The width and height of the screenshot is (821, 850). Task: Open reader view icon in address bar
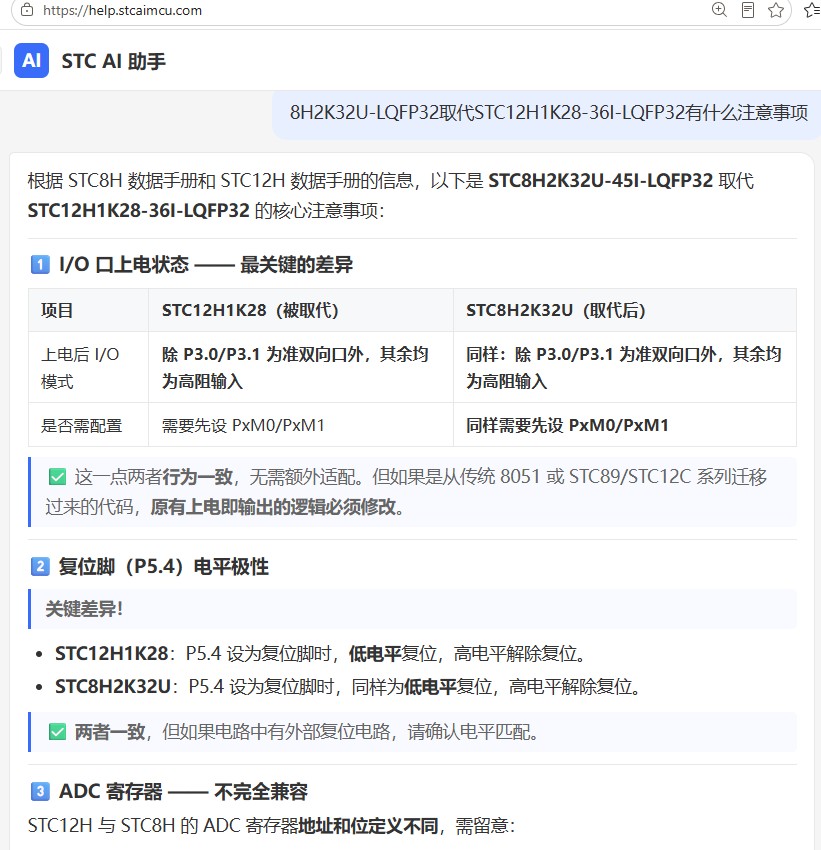click(748, 10)
